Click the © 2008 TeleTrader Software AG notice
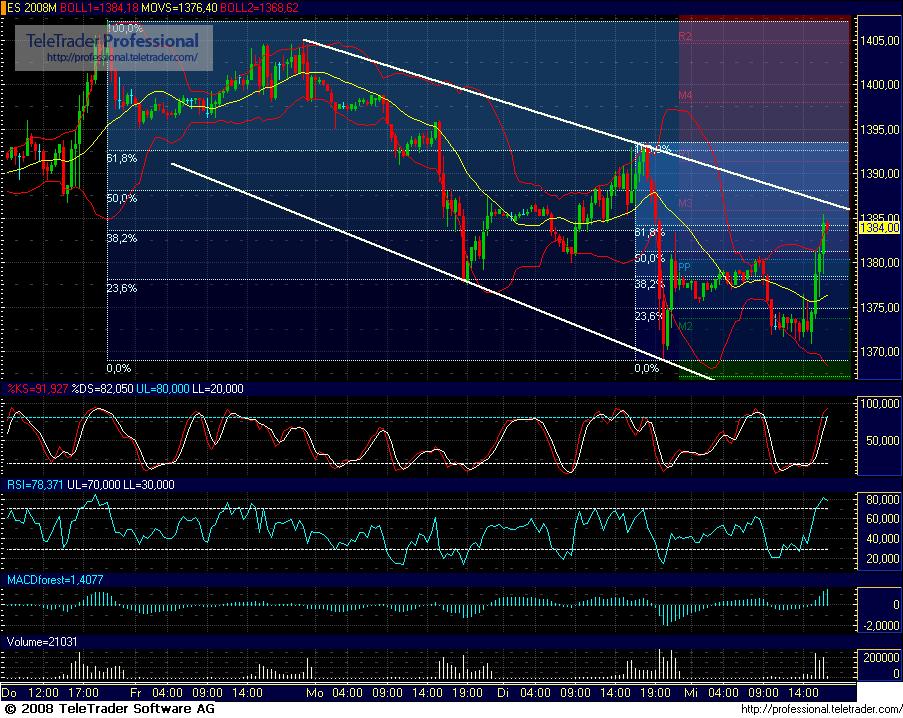The width and height of the screenshot is (903, 718). point(109,709)
